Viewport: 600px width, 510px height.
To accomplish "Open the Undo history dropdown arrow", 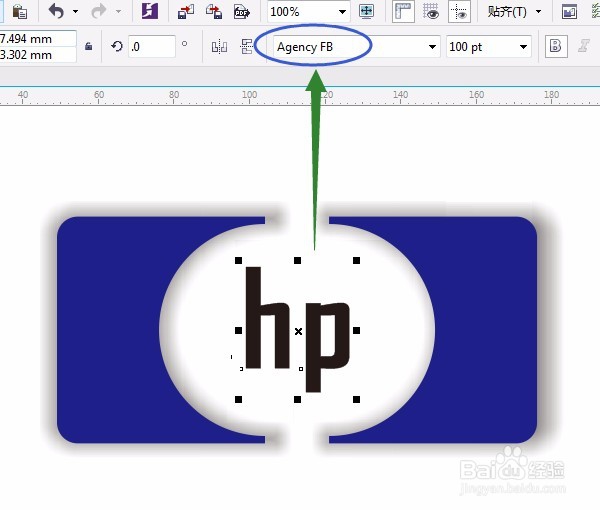I will click(75, 11).
